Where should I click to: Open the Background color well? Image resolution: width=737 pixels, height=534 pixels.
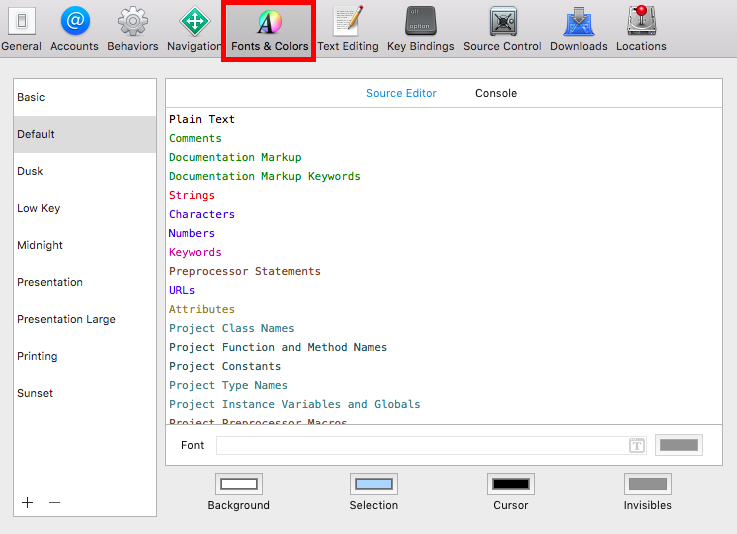[x=239, y=484]
